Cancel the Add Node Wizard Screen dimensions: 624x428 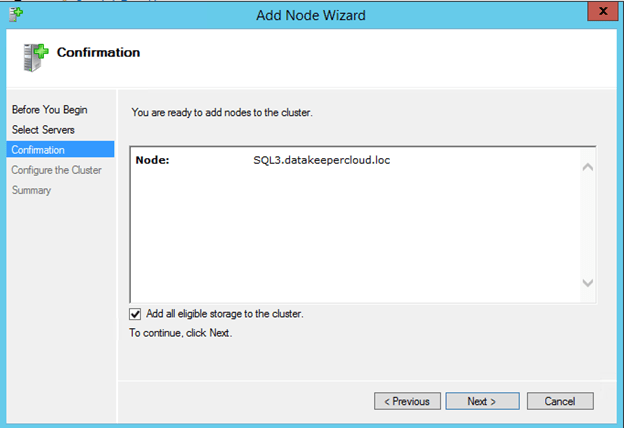pos(559,401)
